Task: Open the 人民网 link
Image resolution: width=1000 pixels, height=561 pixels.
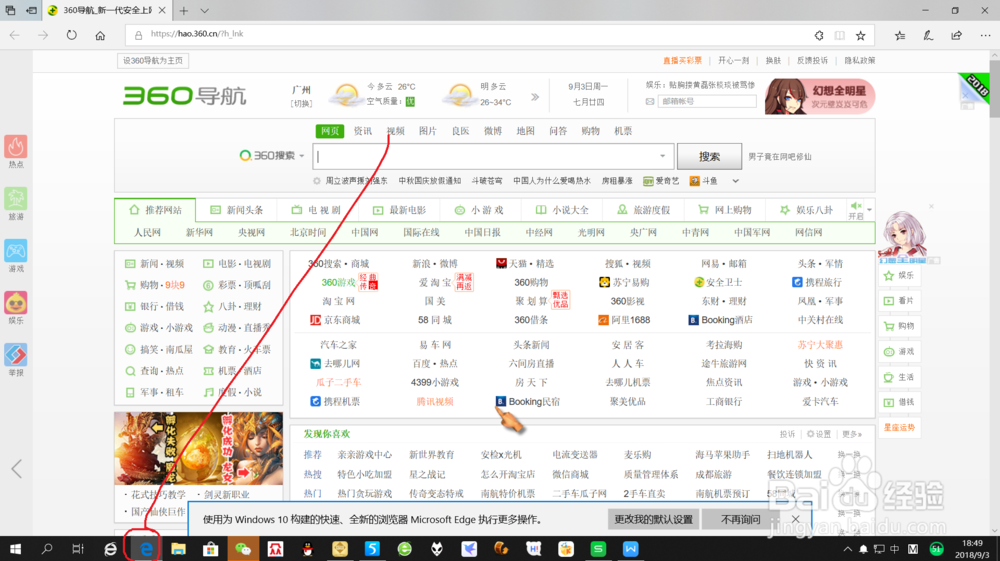Action: tap(147, 233)
